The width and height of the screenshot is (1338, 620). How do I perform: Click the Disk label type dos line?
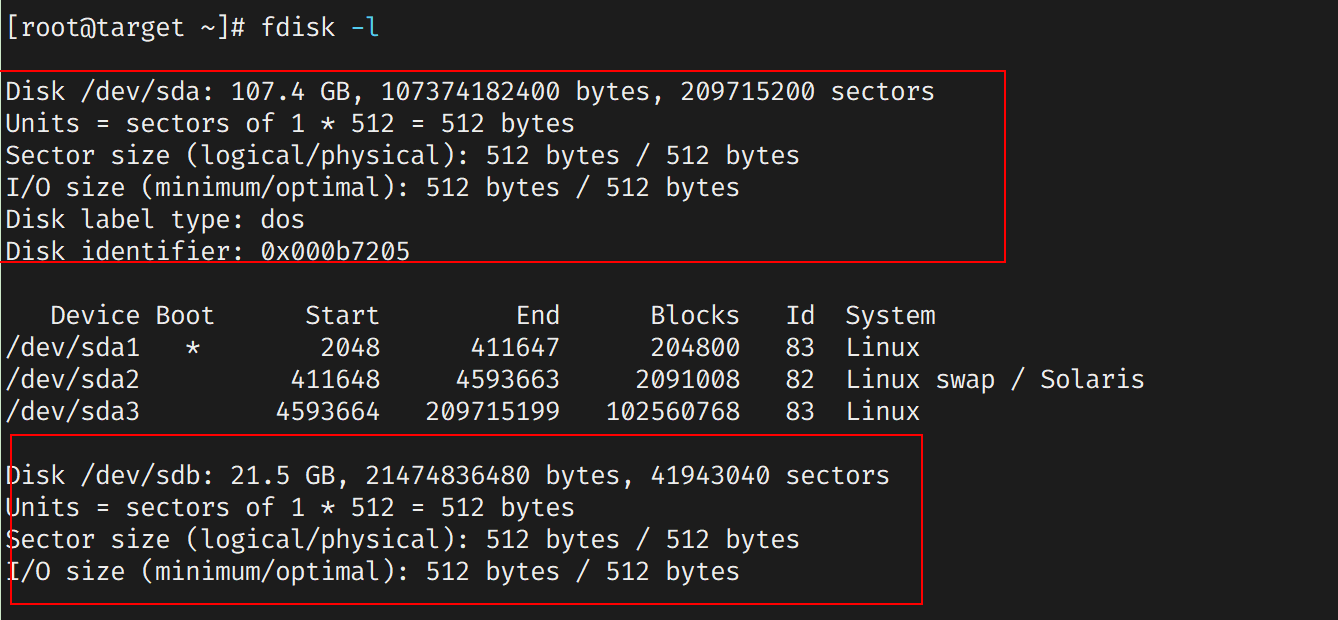(155, 220)
